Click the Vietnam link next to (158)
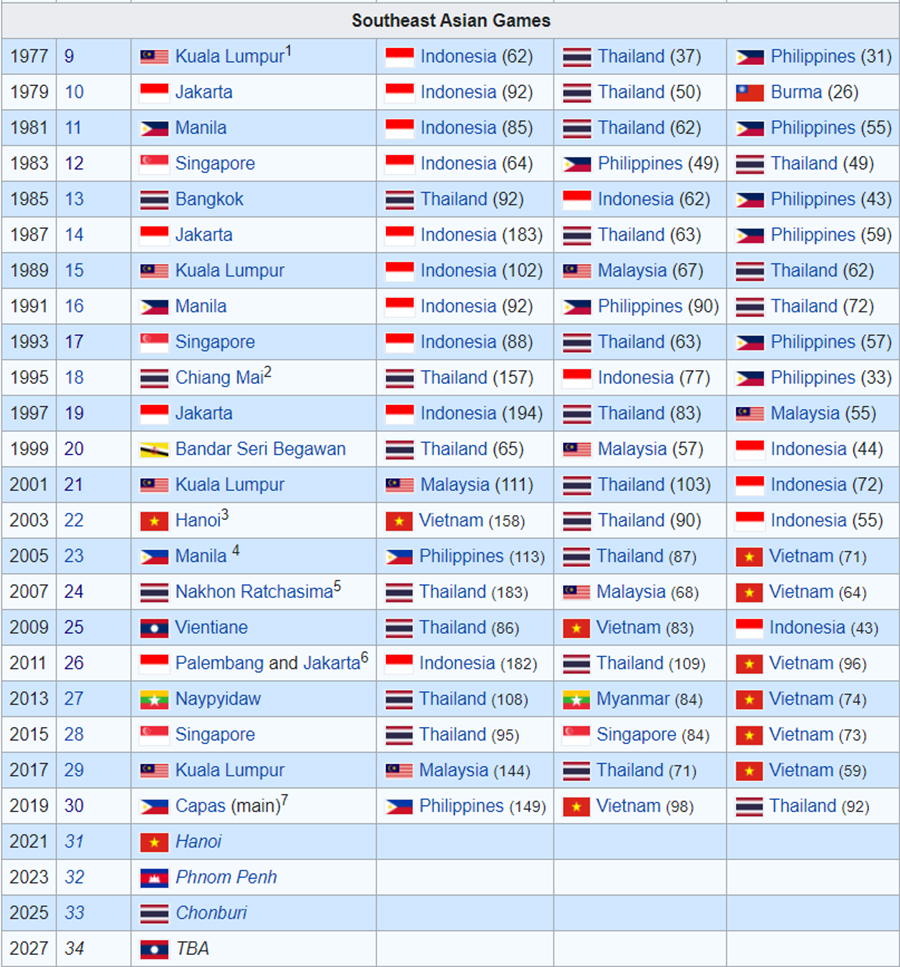Viewport: 900px width, 967px height. 451,521
